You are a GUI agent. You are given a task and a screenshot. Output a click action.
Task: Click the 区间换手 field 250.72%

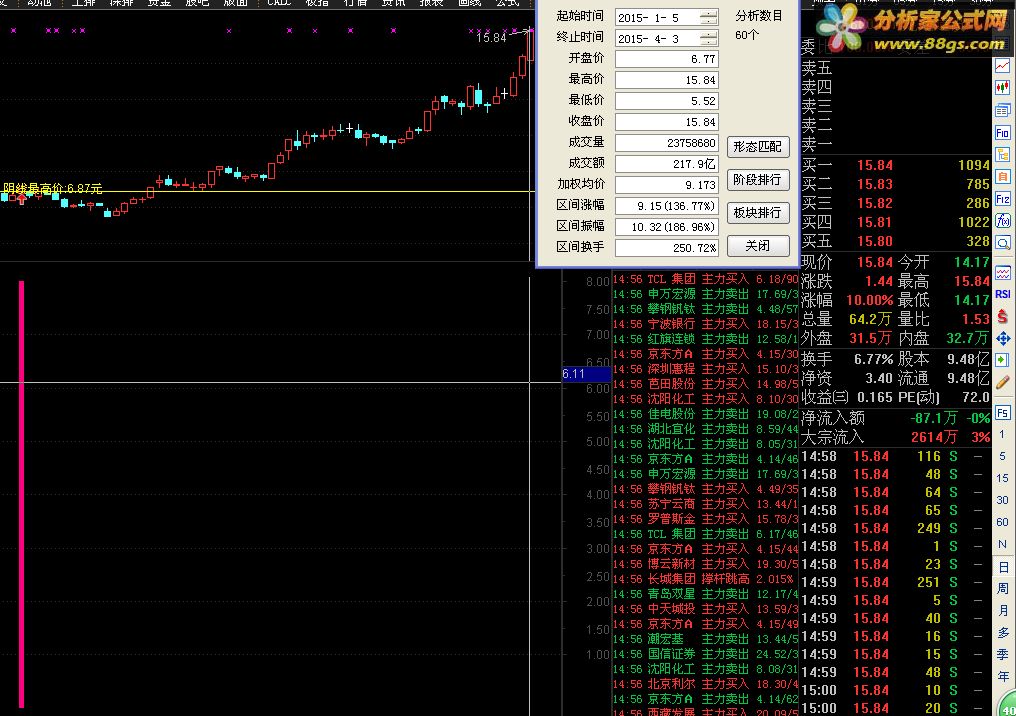(x=667, y=248)
